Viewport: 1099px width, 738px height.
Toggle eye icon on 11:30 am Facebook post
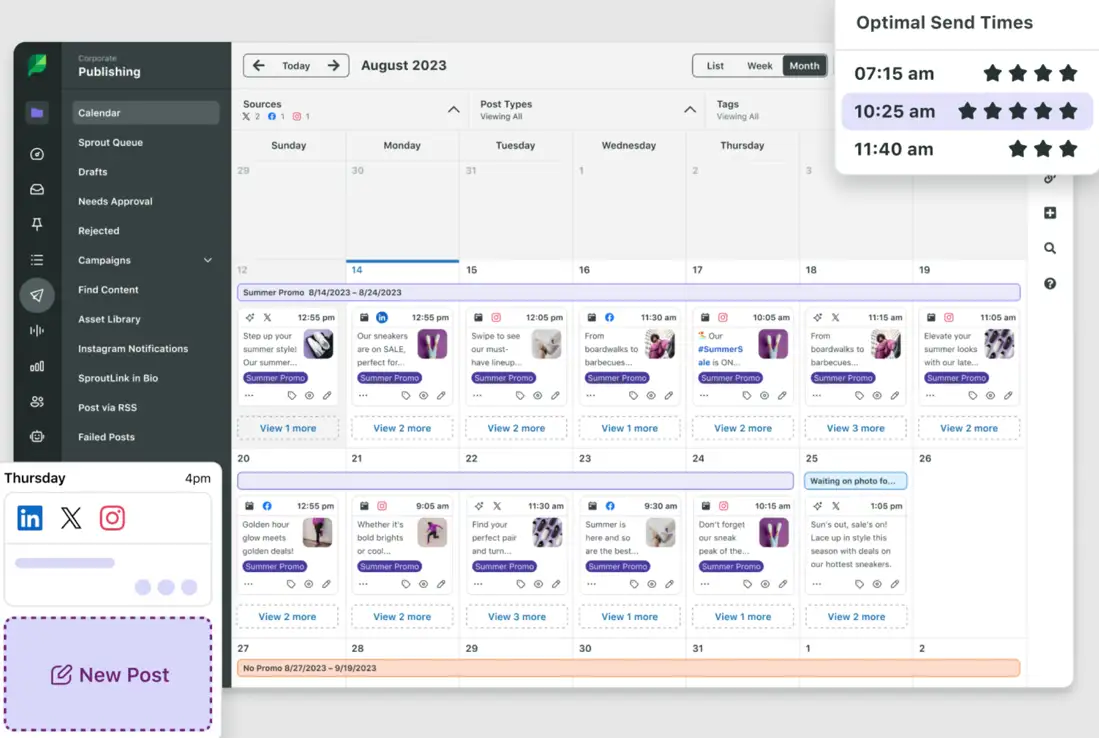click(x=651, y=395)
